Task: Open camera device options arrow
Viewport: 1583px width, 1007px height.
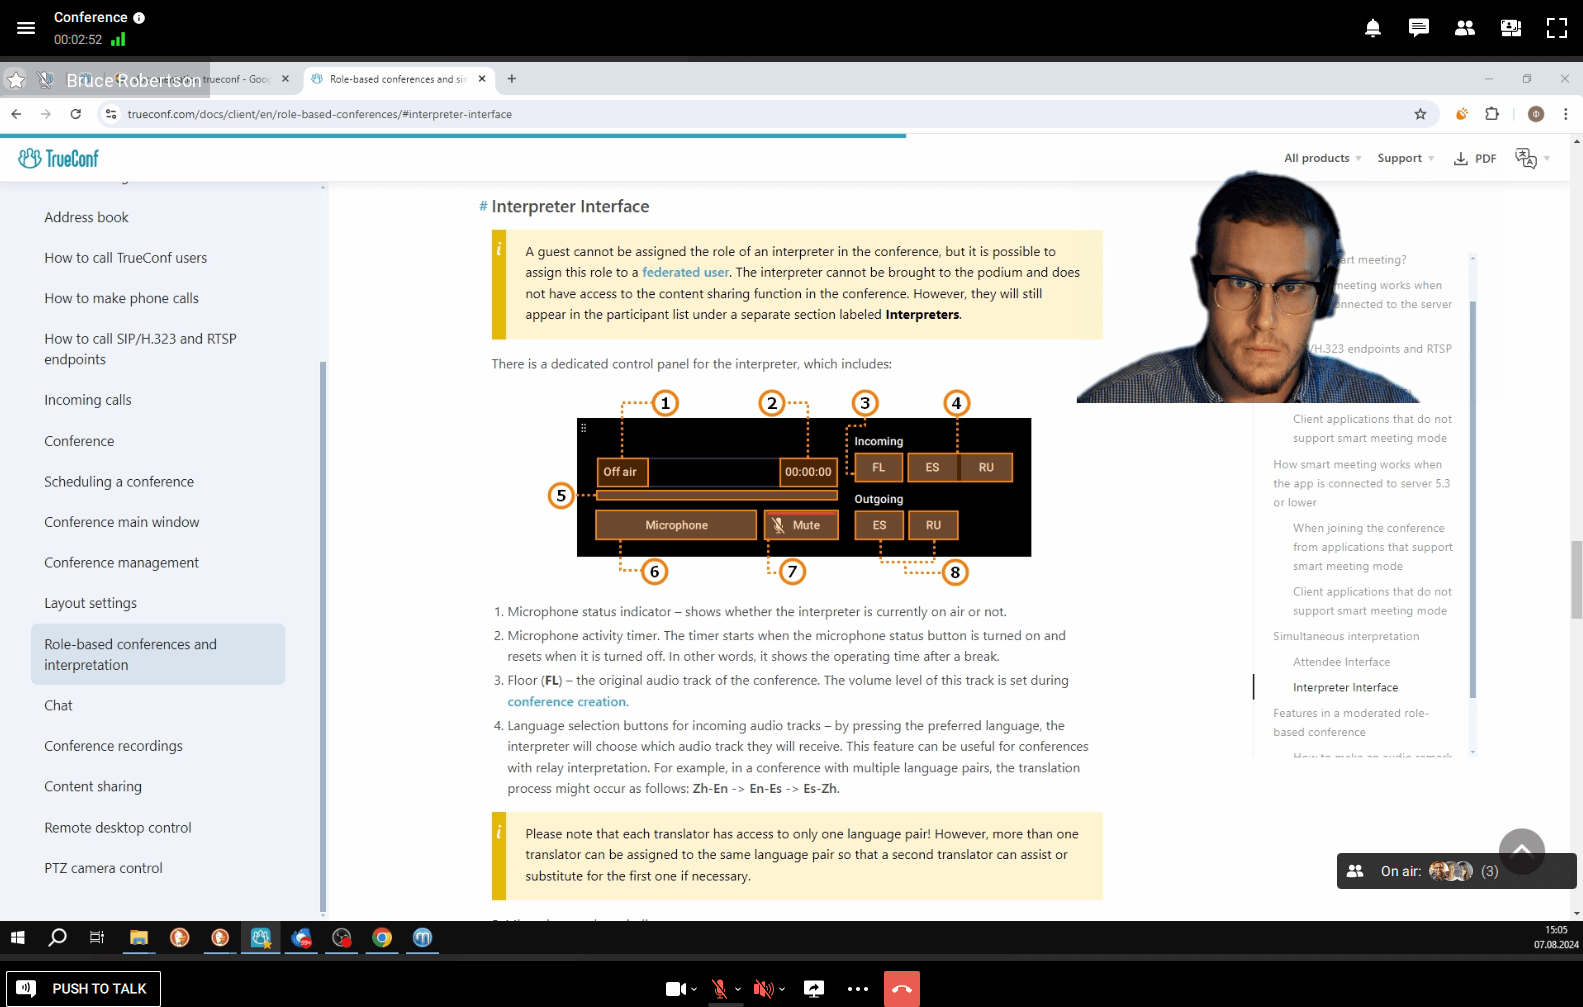Action: [x=694, y=989]
